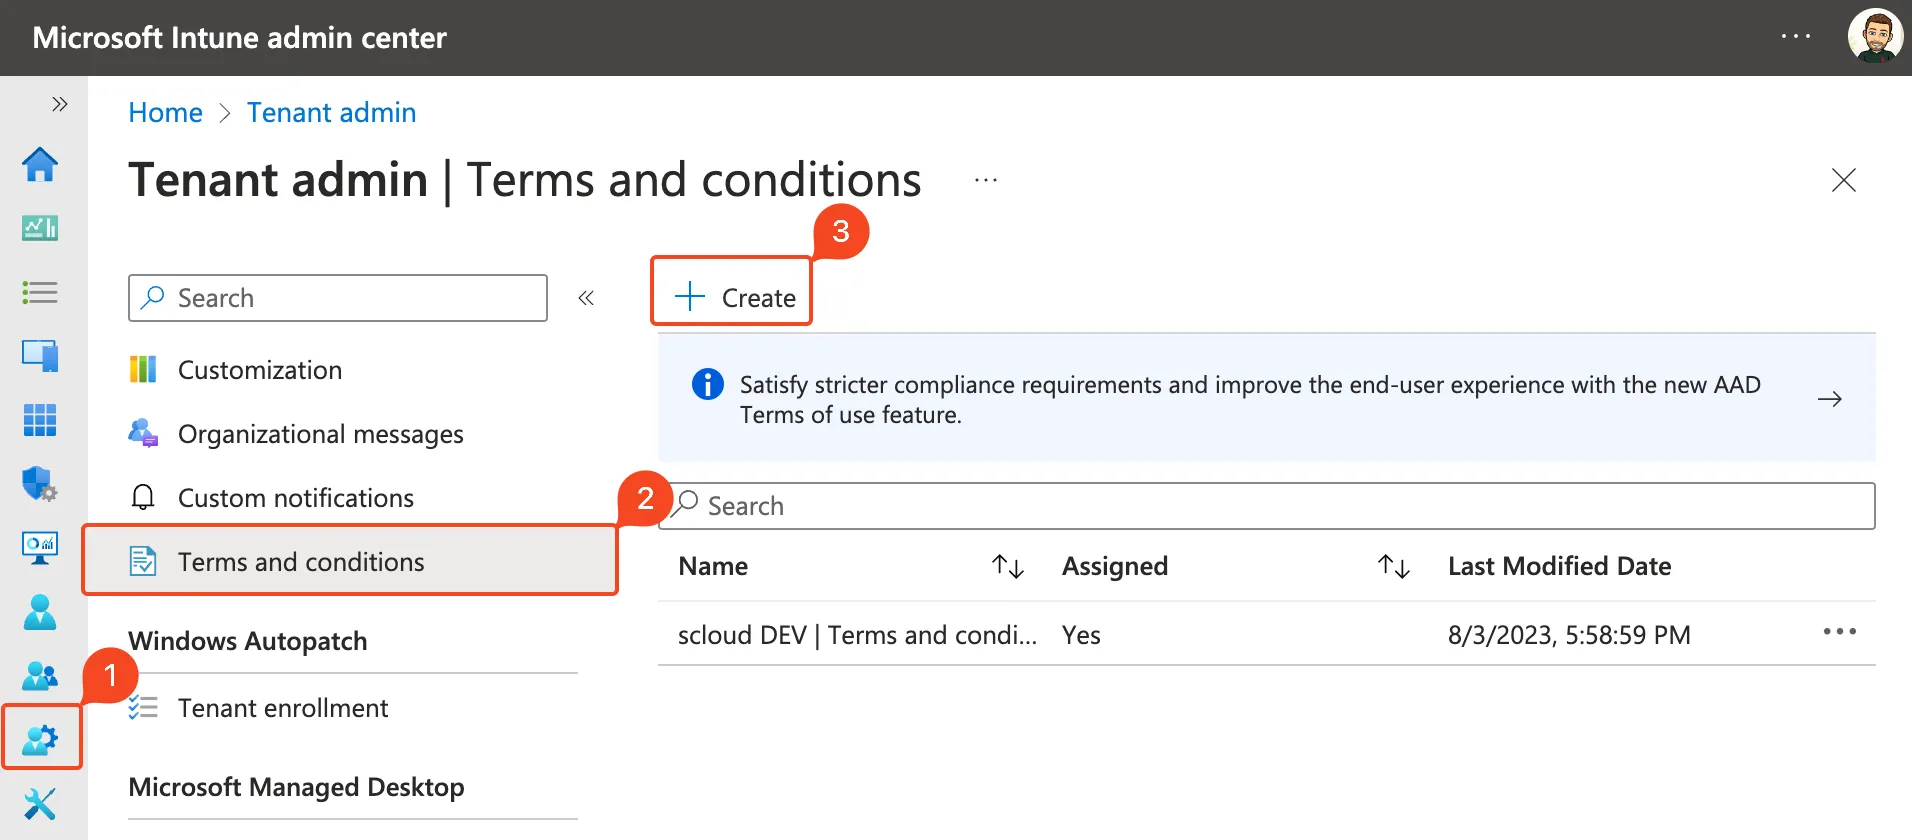The height and width of the screenshot is (840, 1912).
Task: Open scloud DEV Terms and conditions entry
Action: tap(857, 635)
